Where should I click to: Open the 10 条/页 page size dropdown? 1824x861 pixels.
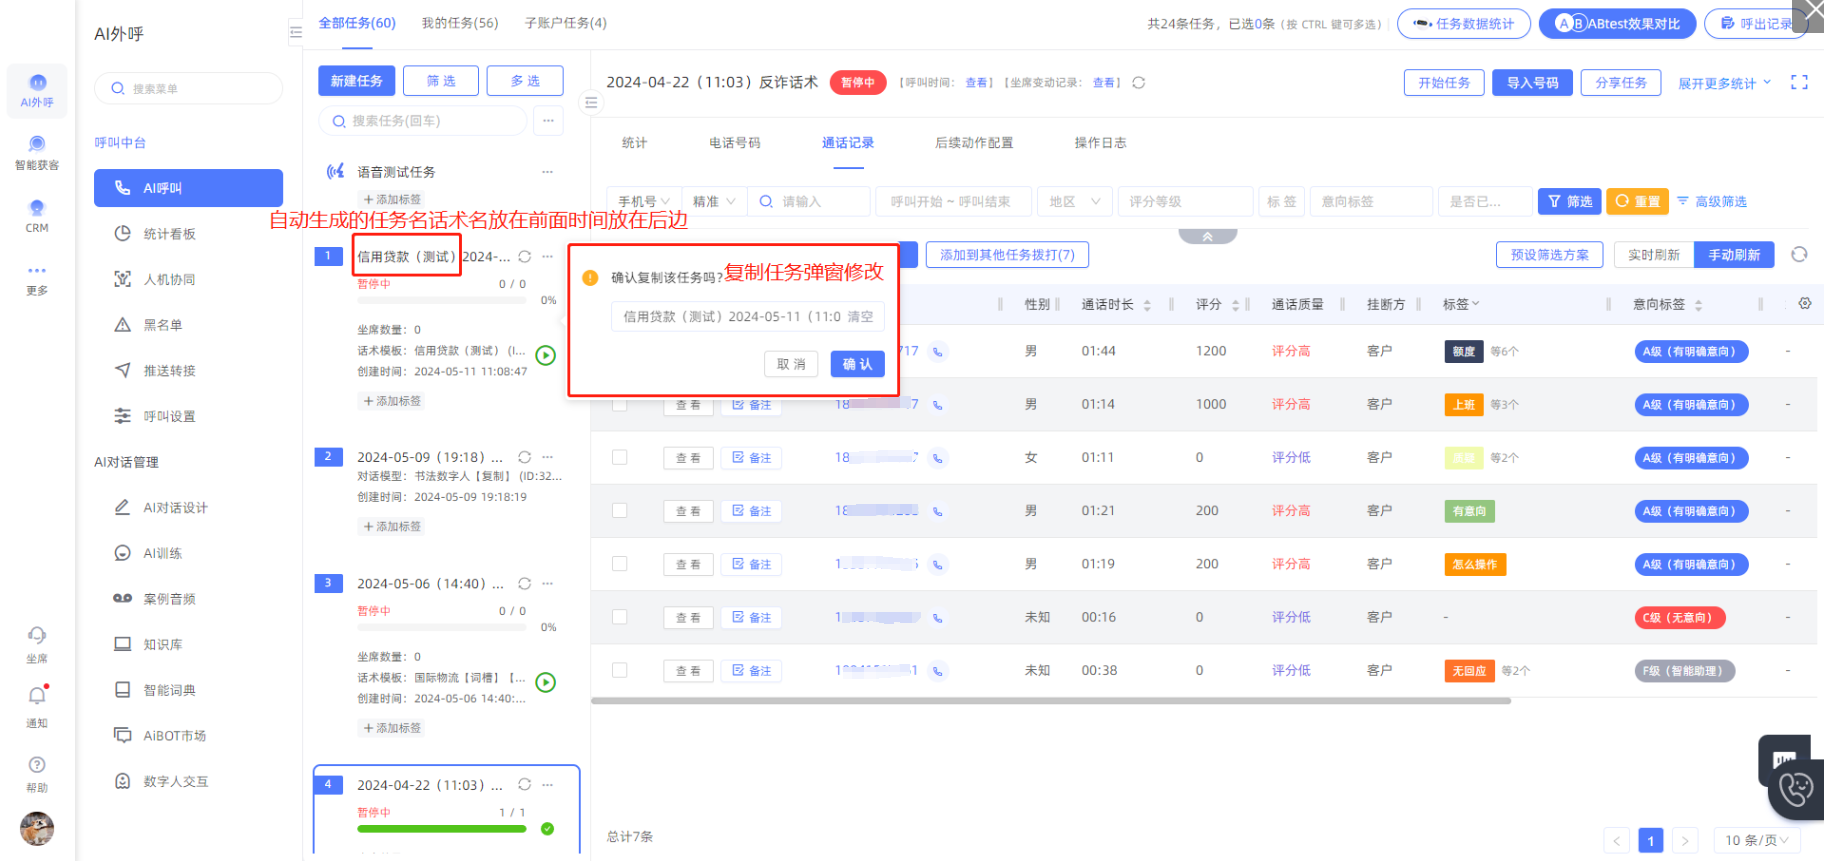coord(1757,840)
